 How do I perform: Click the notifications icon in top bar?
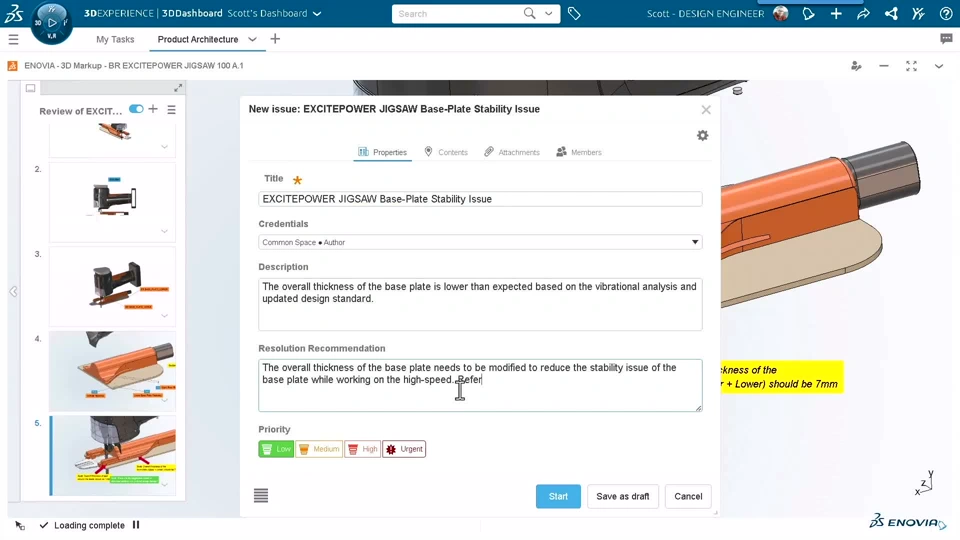[x=808, y=13]
